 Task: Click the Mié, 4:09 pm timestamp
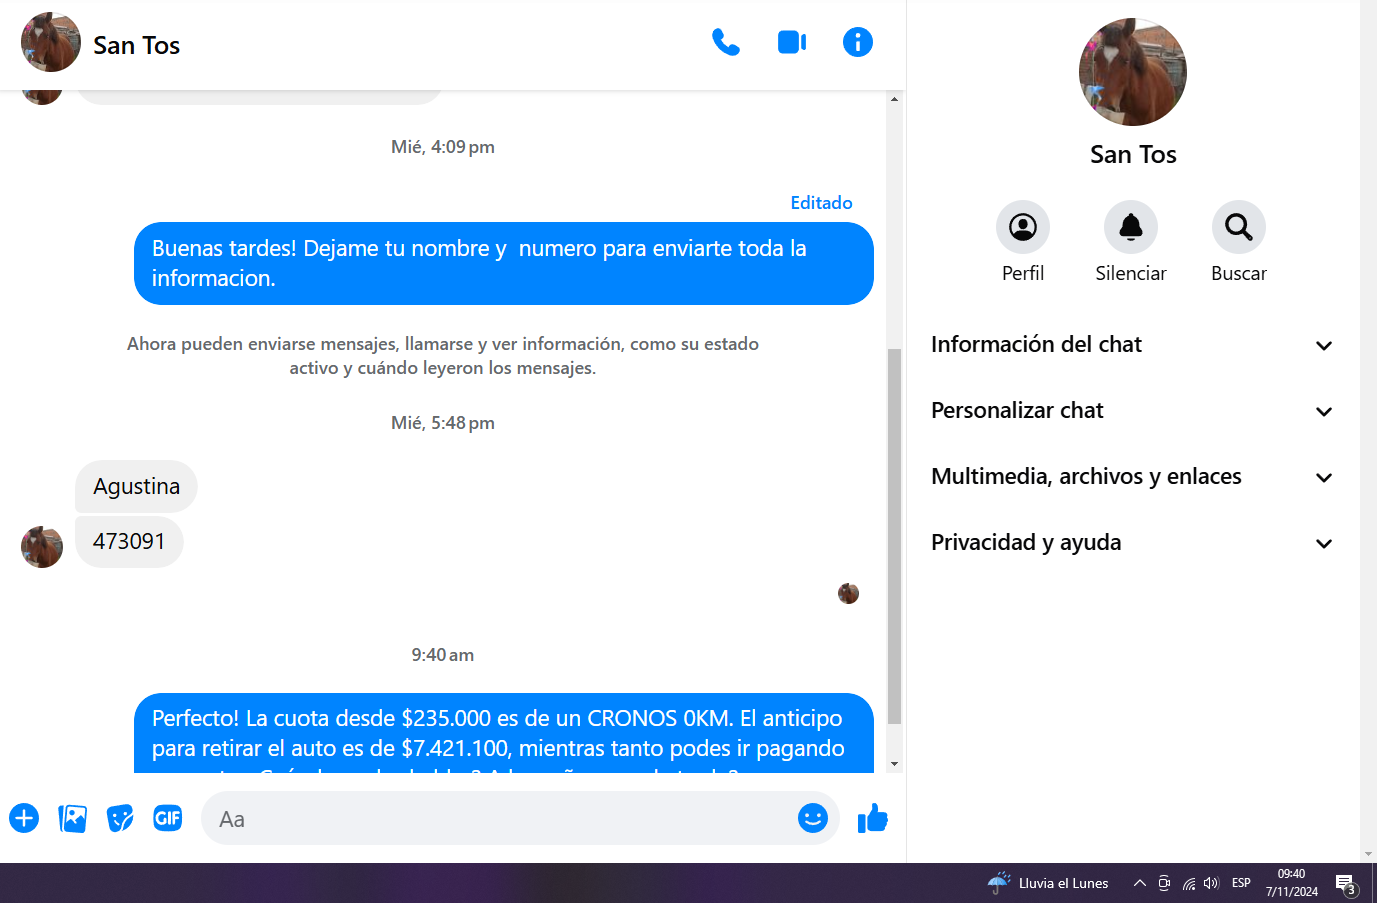(443, 147)
